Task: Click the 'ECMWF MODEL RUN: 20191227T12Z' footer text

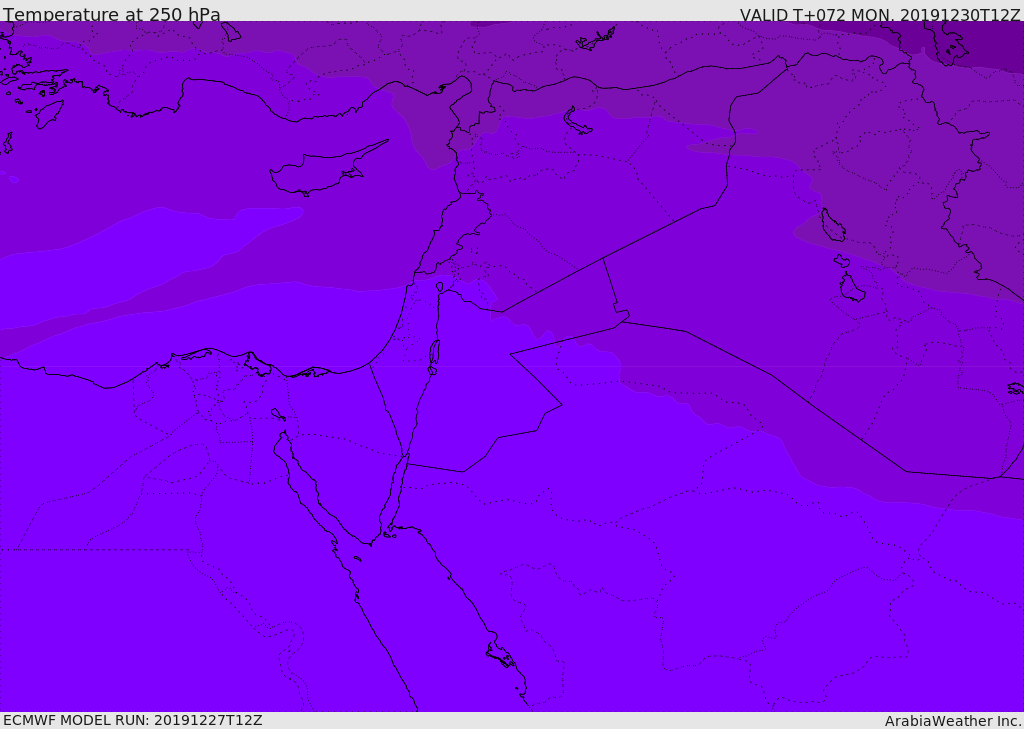Action: point(133,720)
